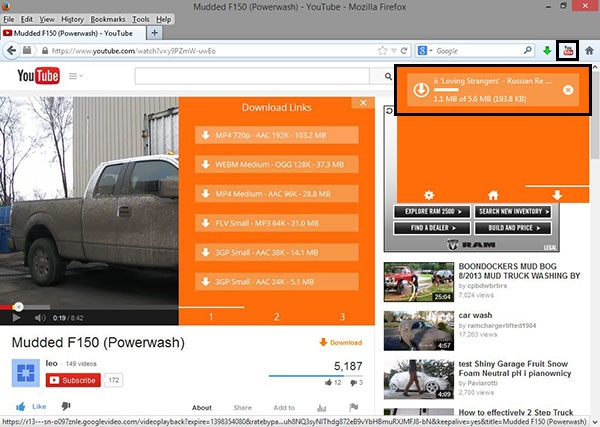Report the video with flag icon
The width and height of the screenshot is (600, 427).
pos(354,407)
